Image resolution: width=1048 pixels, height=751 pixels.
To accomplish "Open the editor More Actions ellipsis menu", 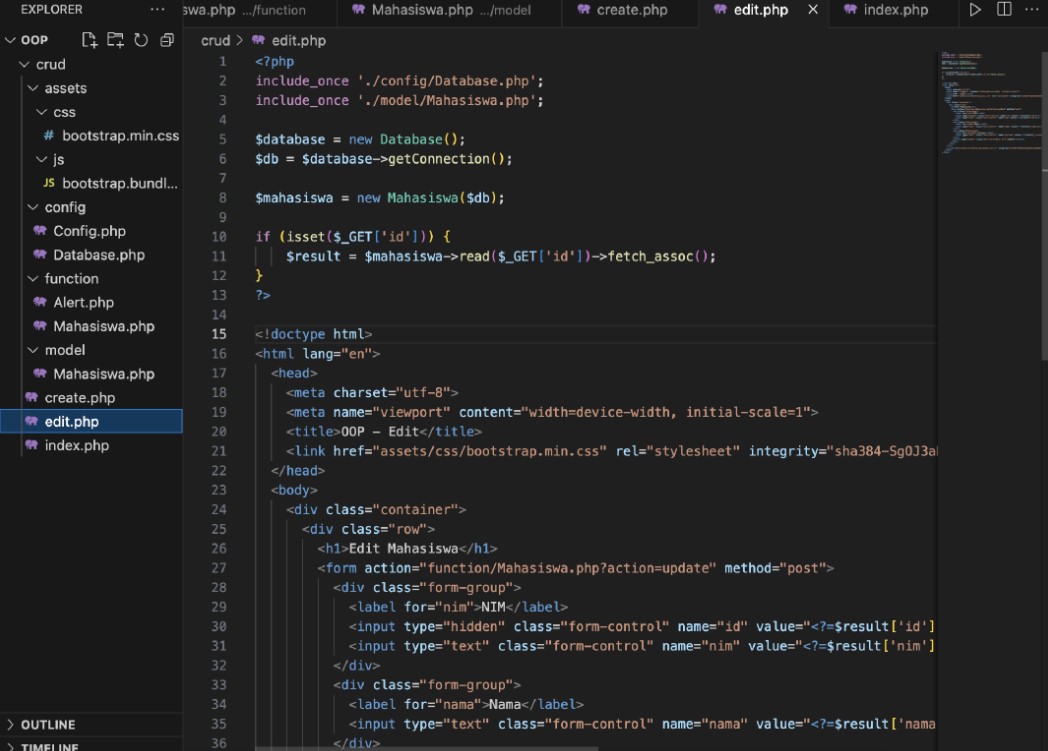I will click(1032, 9).
